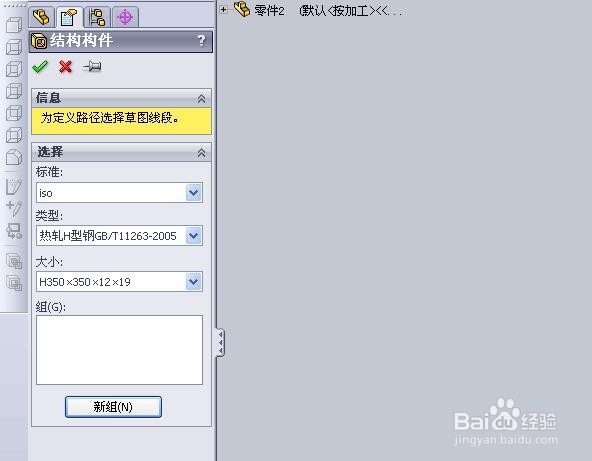Click the yellow message 为定义路径选择草图线段。
The width and height of the screenshot is (592, 461).
(110, 118)
